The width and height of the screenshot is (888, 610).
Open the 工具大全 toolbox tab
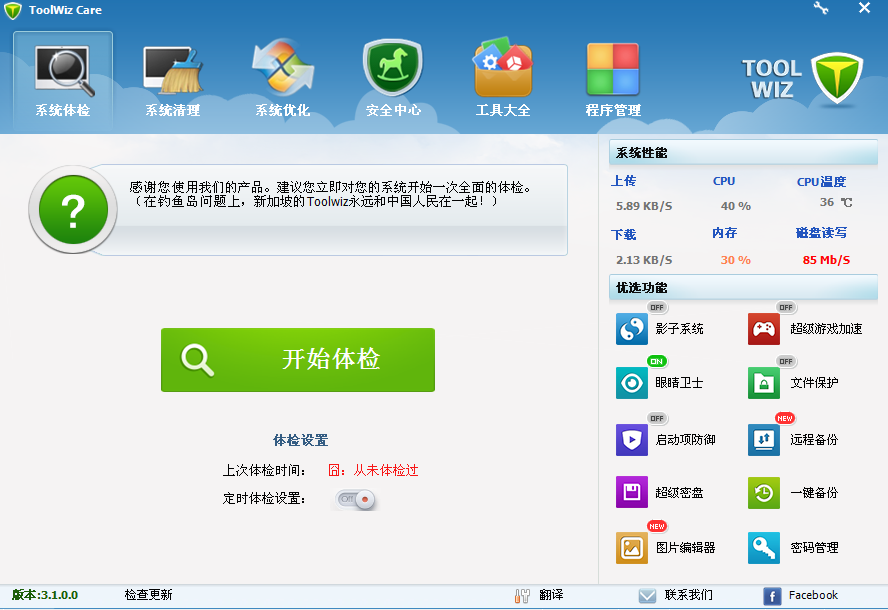click(503, 80)
